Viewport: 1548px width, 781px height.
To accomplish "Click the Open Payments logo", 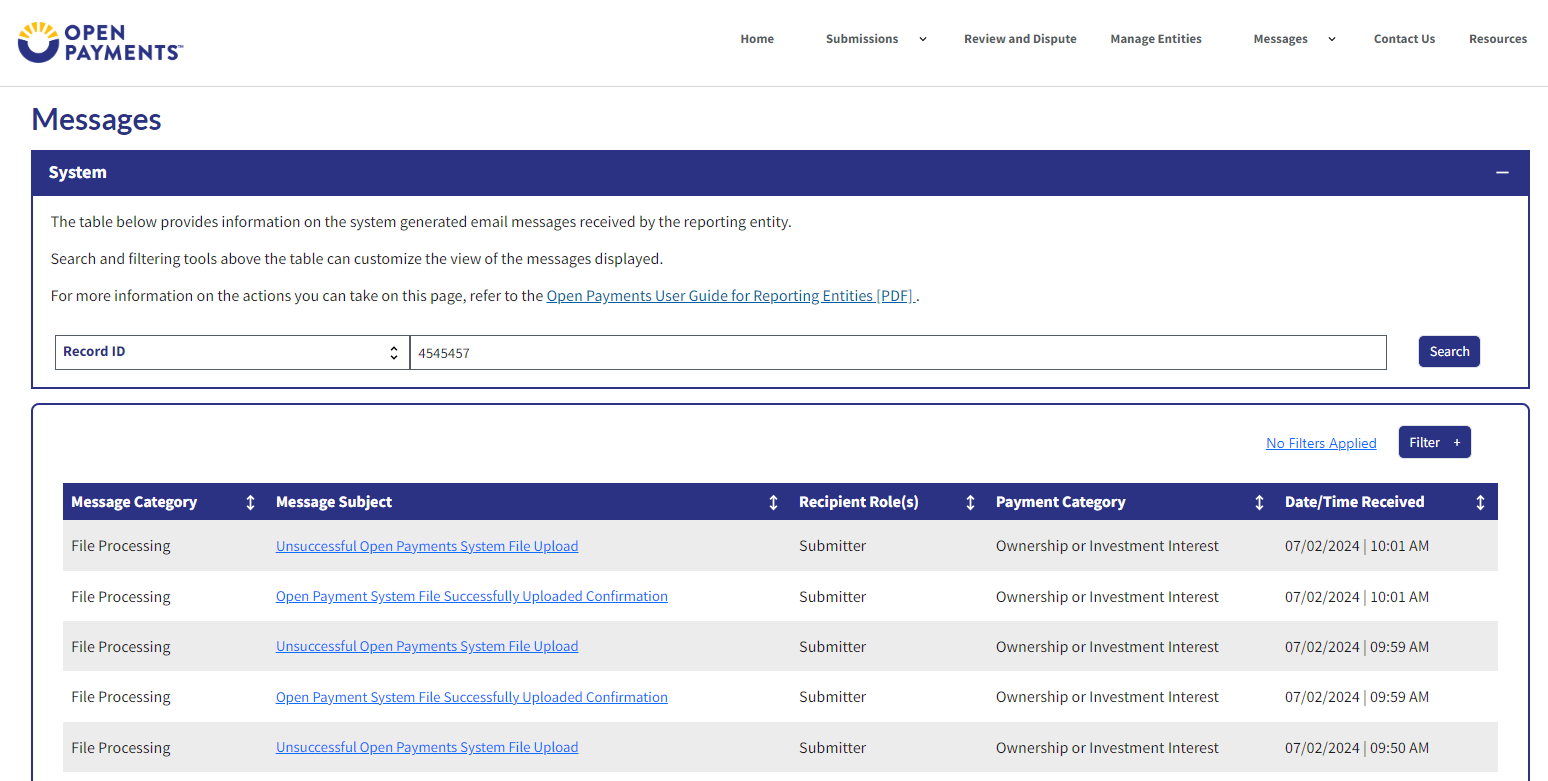I will tap(100, 41).
